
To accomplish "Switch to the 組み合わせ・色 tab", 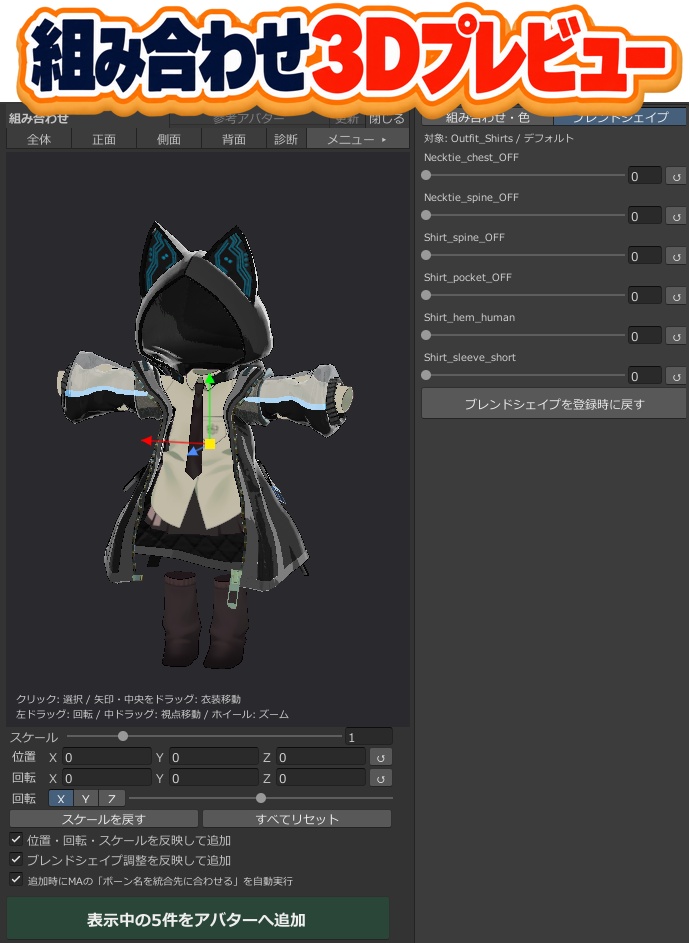I will [x=488, y=117].
